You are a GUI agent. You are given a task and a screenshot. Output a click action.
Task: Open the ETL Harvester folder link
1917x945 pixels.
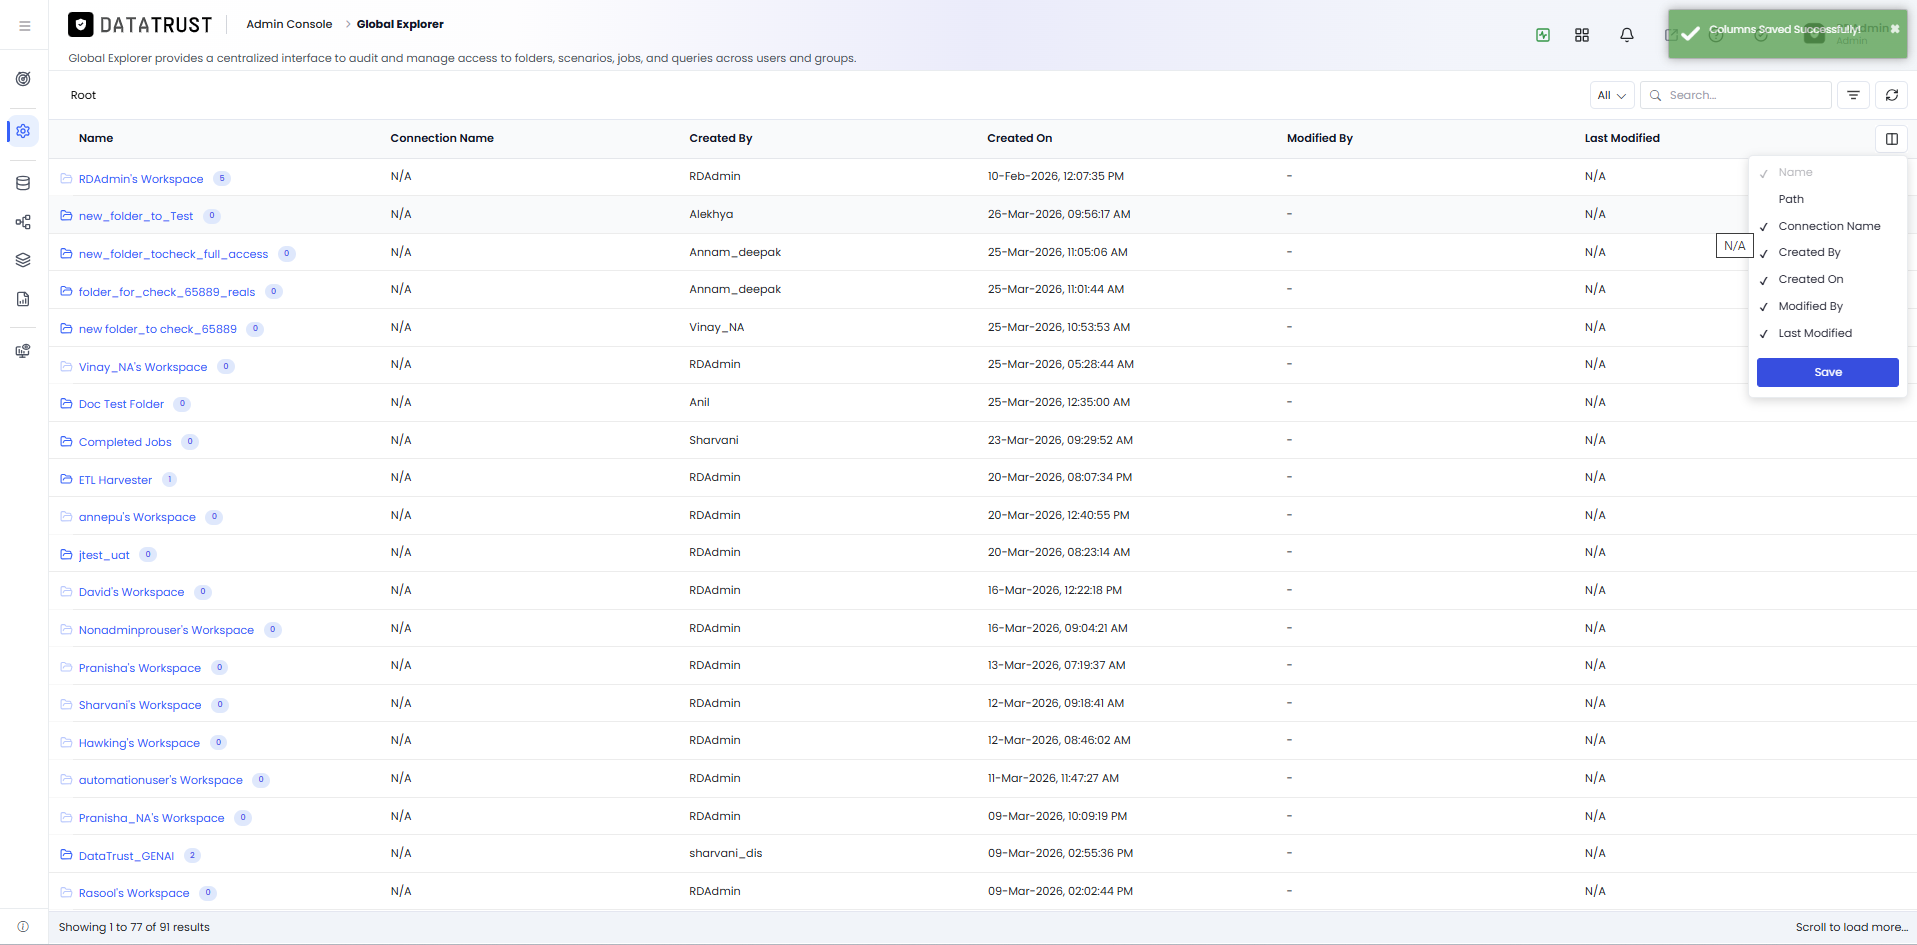[115, 480]
